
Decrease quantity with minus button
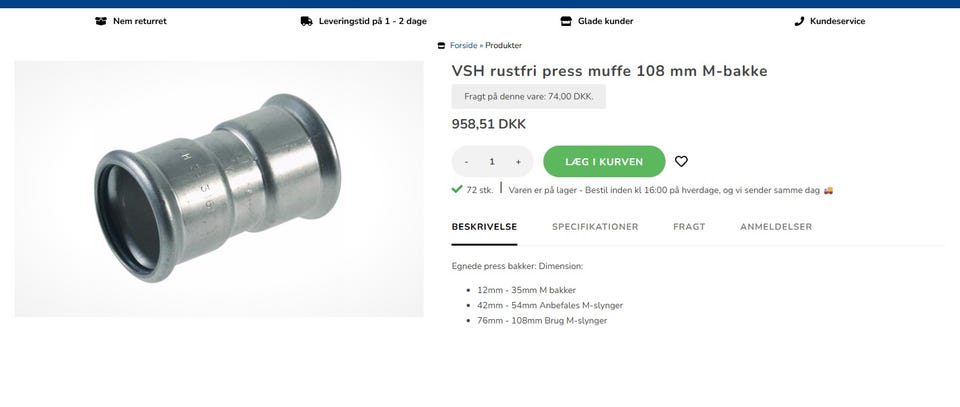coord(467,162)
